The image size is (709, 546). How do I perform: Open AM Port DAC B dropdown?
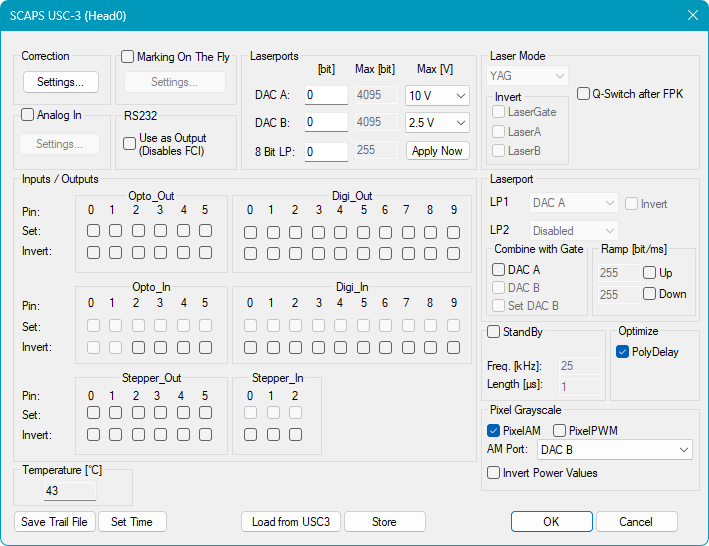[614, 450]
